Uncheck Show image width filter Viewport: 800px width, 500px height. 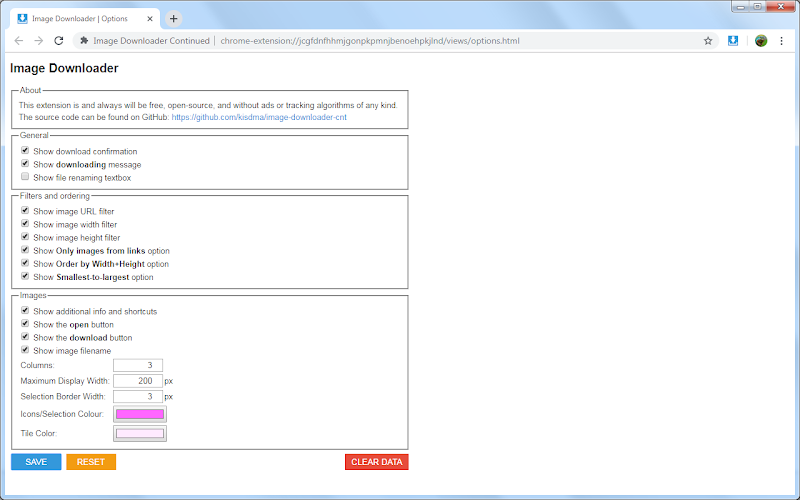pyautogui.click(x=25, y=223)
